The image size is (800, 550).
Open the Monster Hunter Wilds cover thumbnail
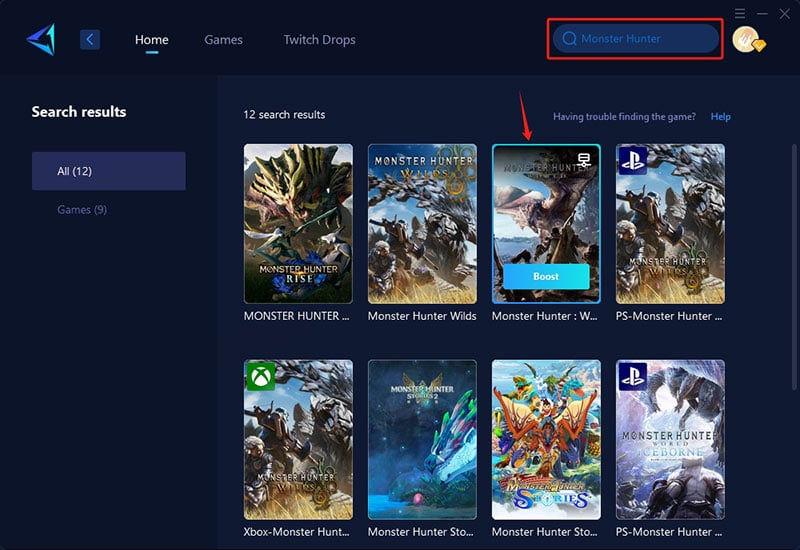tap(422, 223)
